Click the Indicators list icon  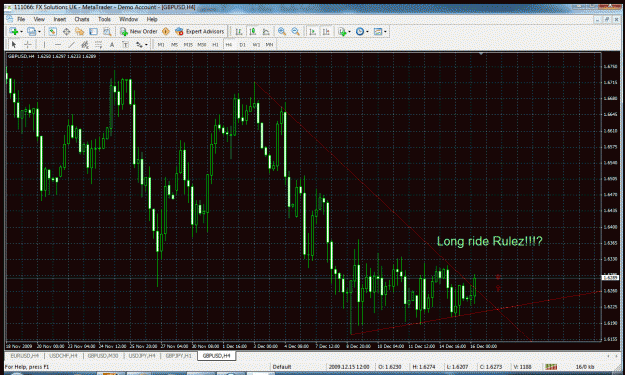point(342,31)
